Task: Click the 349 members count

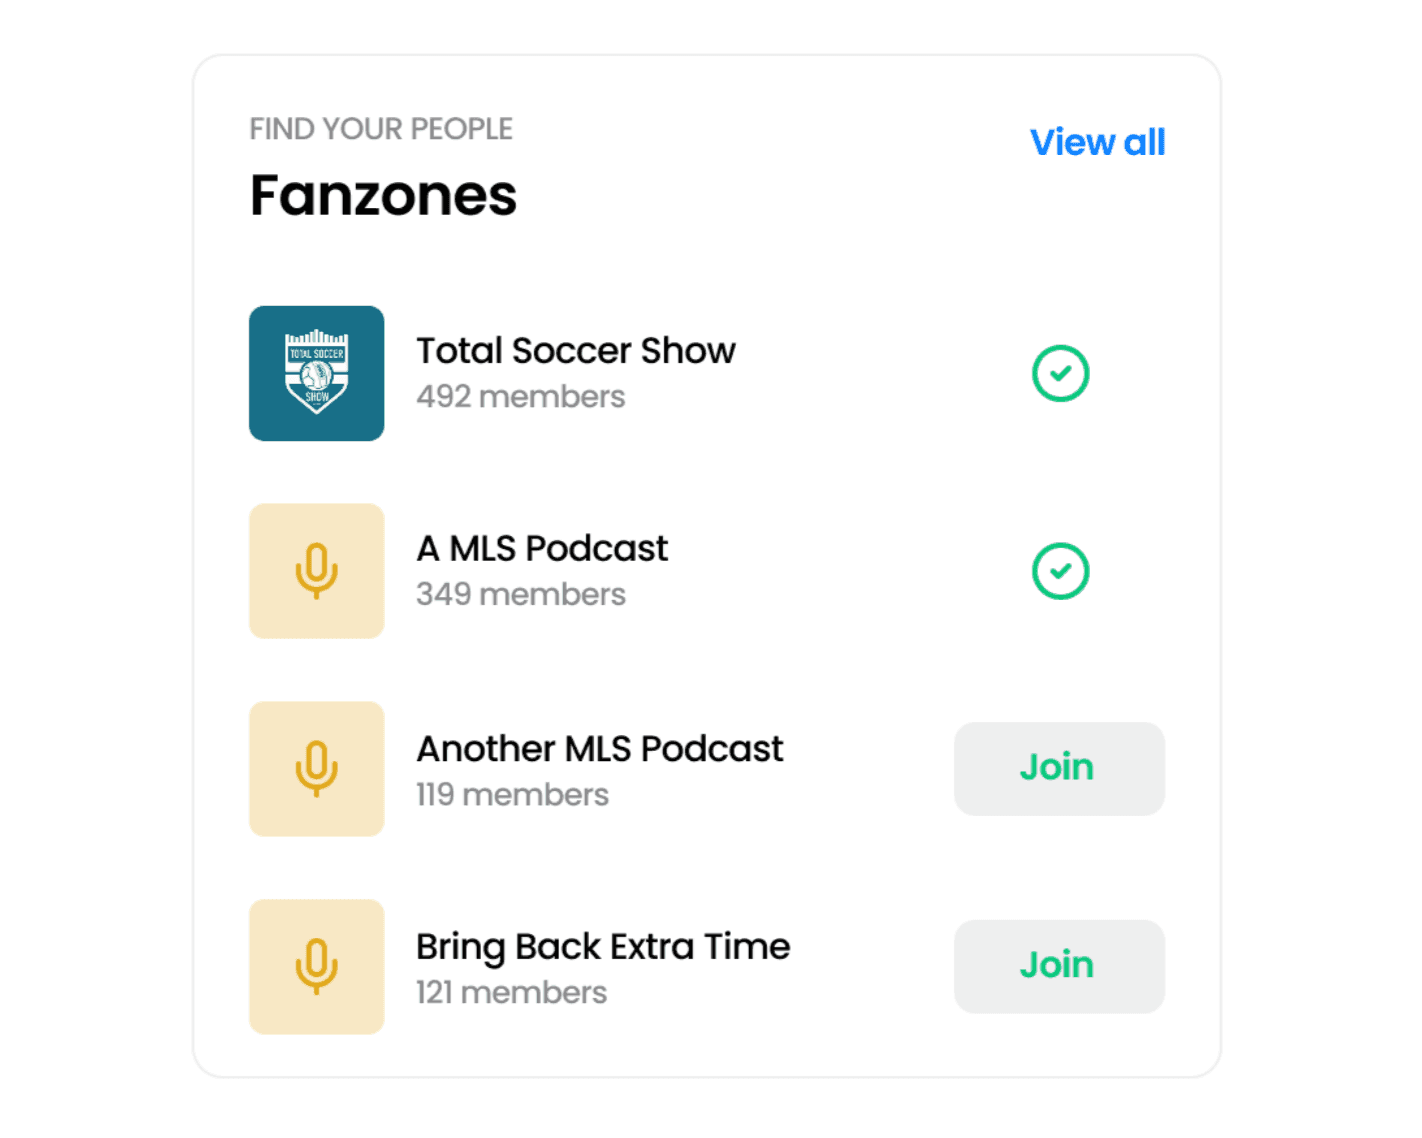Action: (520, 595)
